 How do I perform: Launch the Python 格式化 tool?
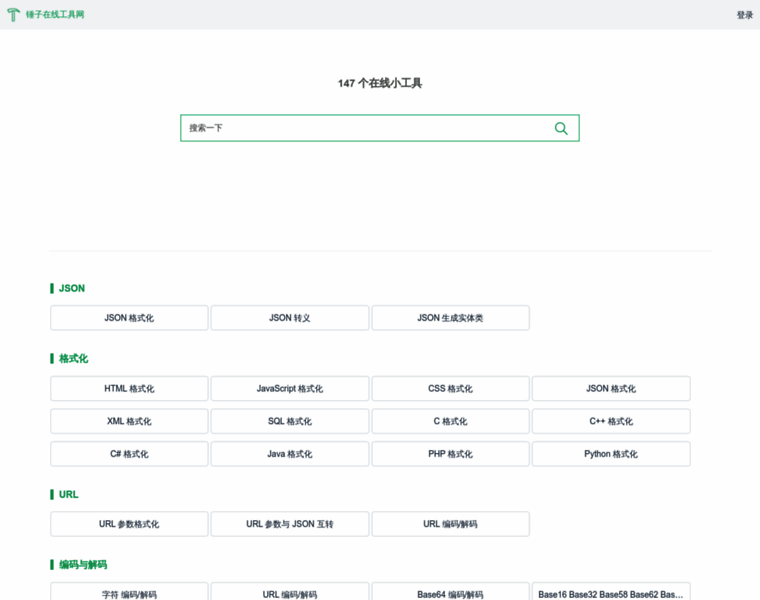[x=611, y=454]
